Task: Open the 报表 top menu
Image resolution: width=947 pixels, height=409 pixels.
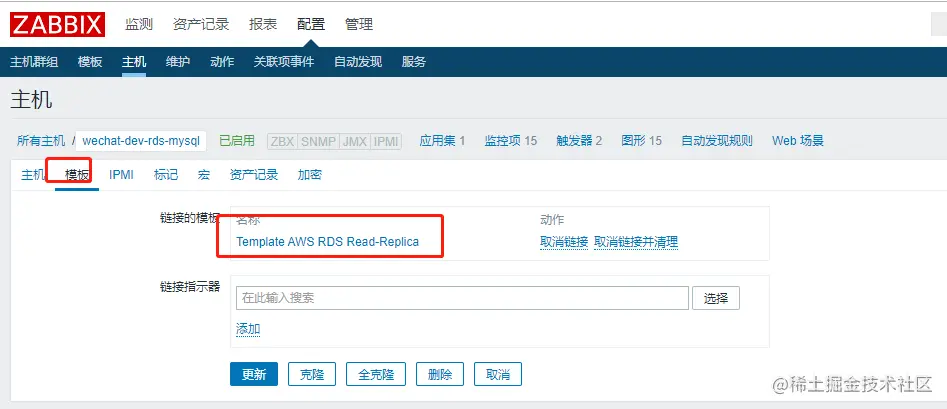Action: tap(263, 24)
